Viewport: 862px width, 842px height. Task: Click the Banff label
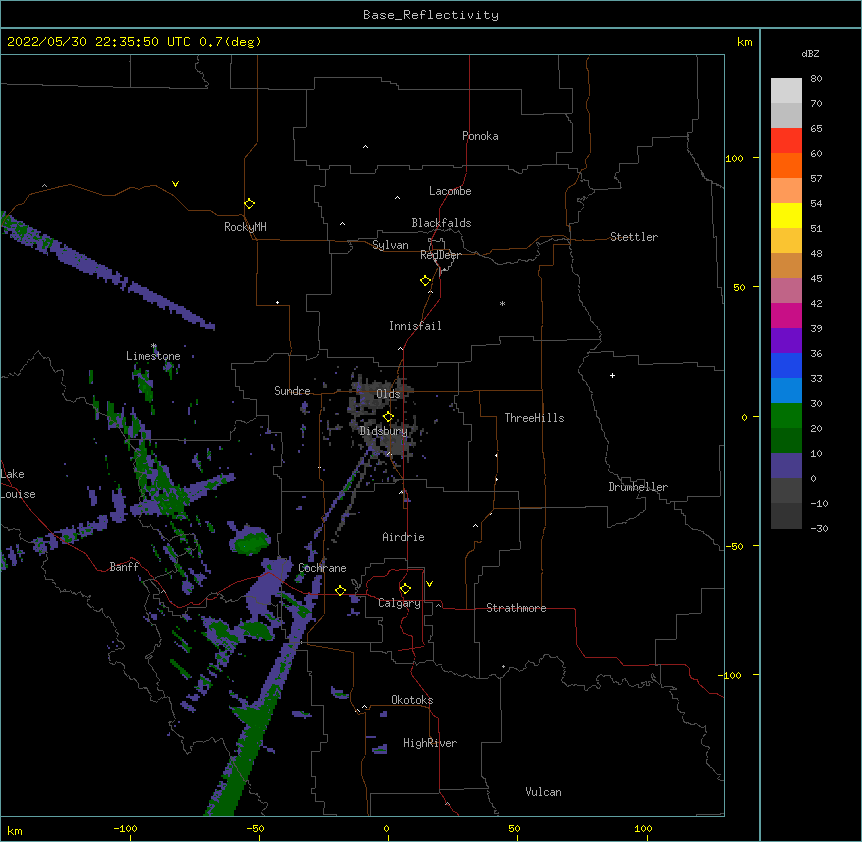124,567
